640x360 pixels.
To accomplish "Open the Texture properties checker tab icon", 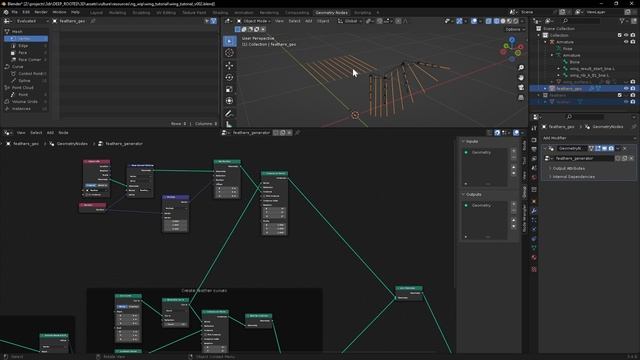I will point(534,269).
